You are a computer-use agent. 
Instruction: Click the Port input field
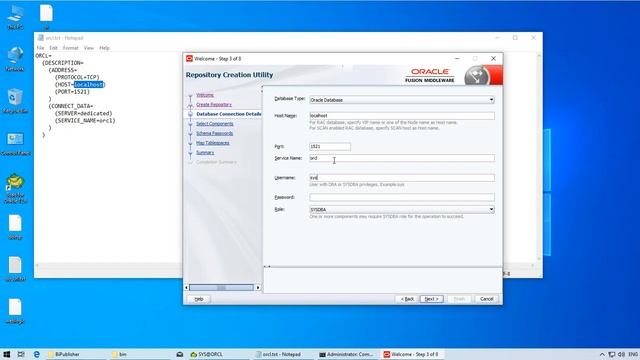(330, 146)
